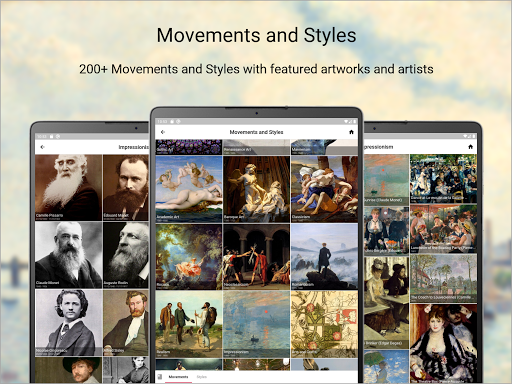Open the Neoclassicism movement tile

[x=256, y=256]
